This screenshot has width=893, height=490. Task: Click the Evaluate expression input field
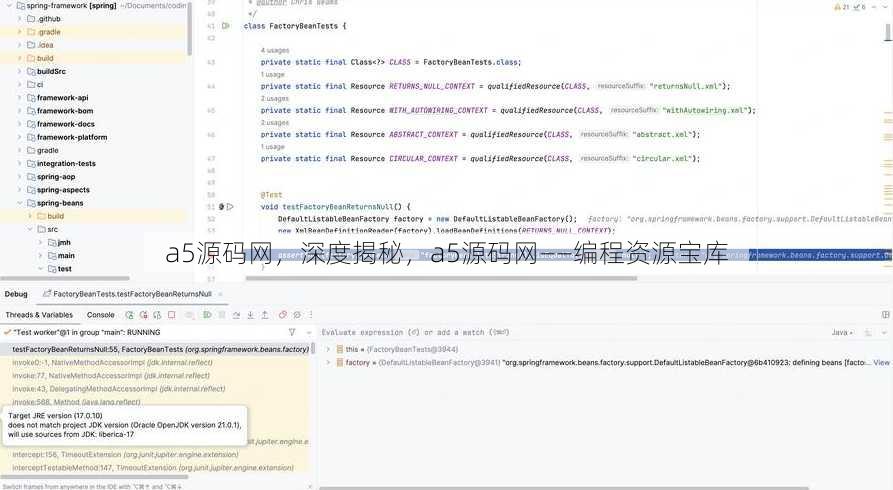(x=572, y=333)
